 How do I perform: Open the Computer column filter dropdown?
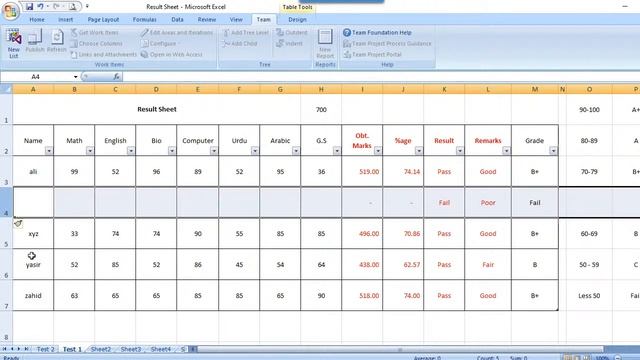tap(213, 151)
